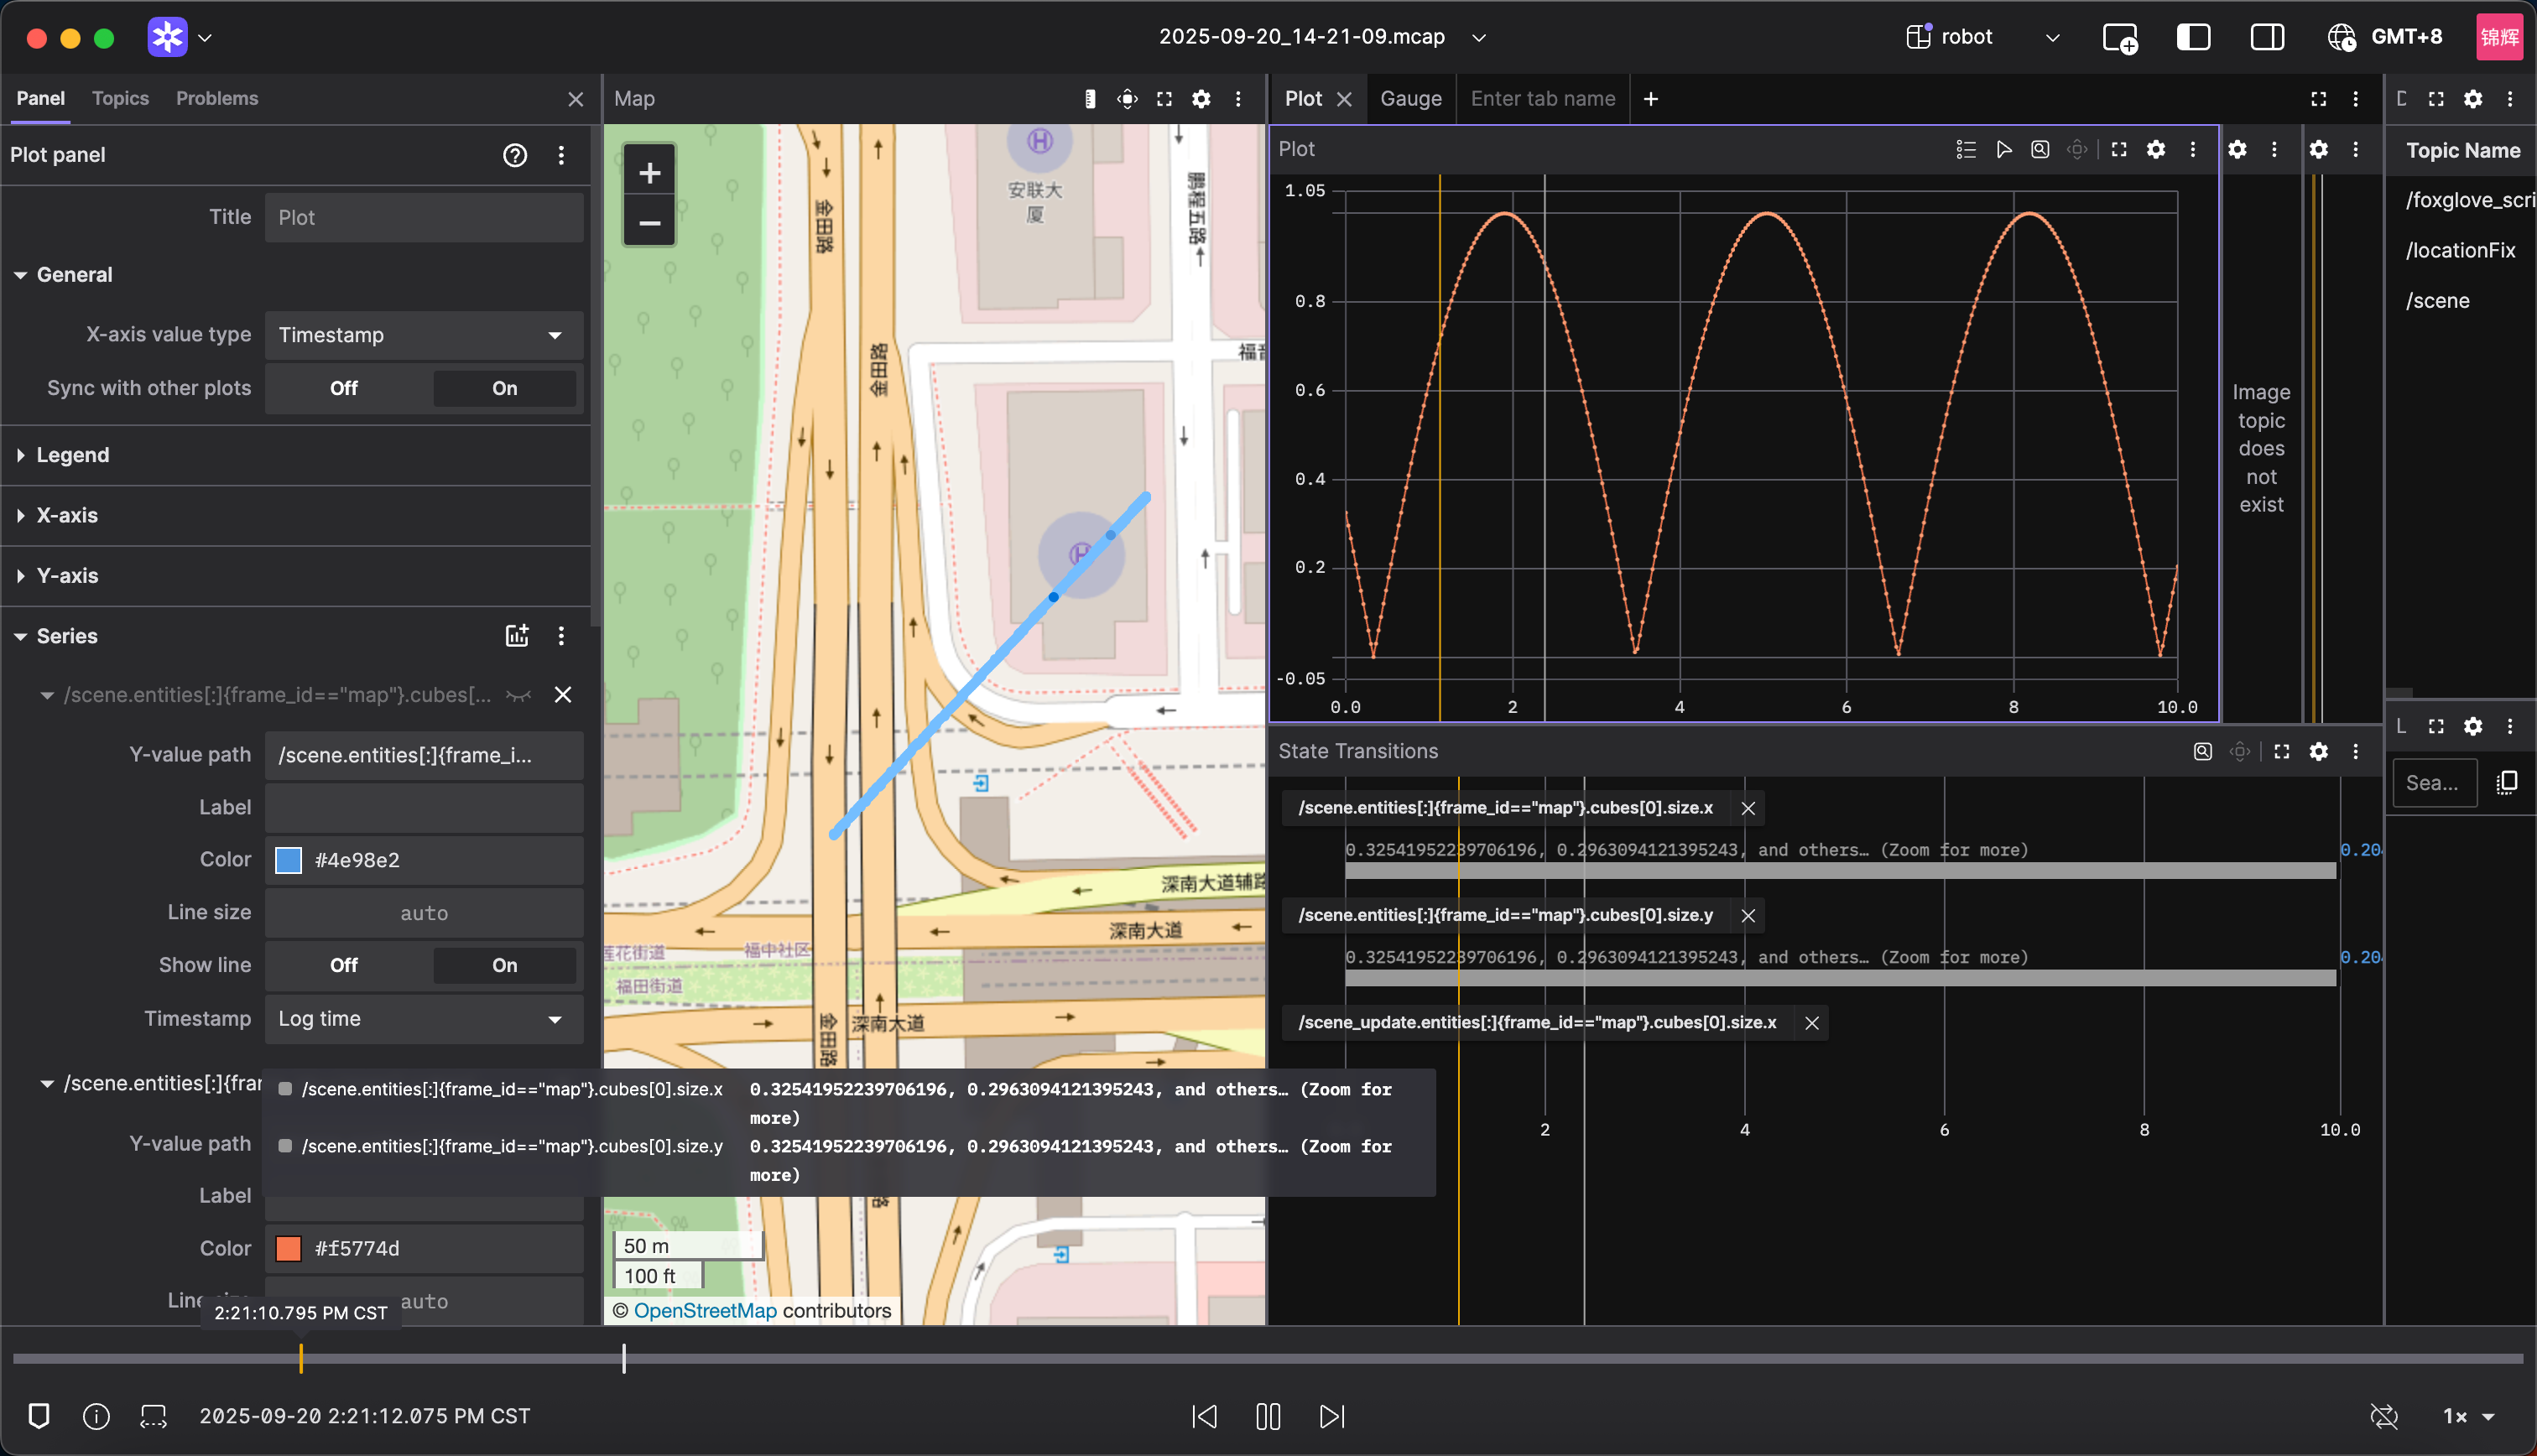Fullscreen the State Transitions panel

2281,751
